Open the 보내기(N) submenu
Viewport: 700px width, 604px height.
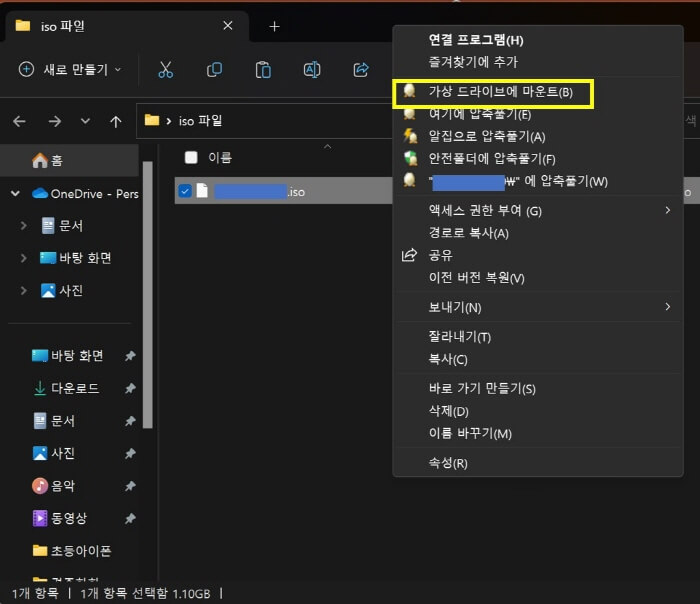pyautogui.click(x=538, y=307)
